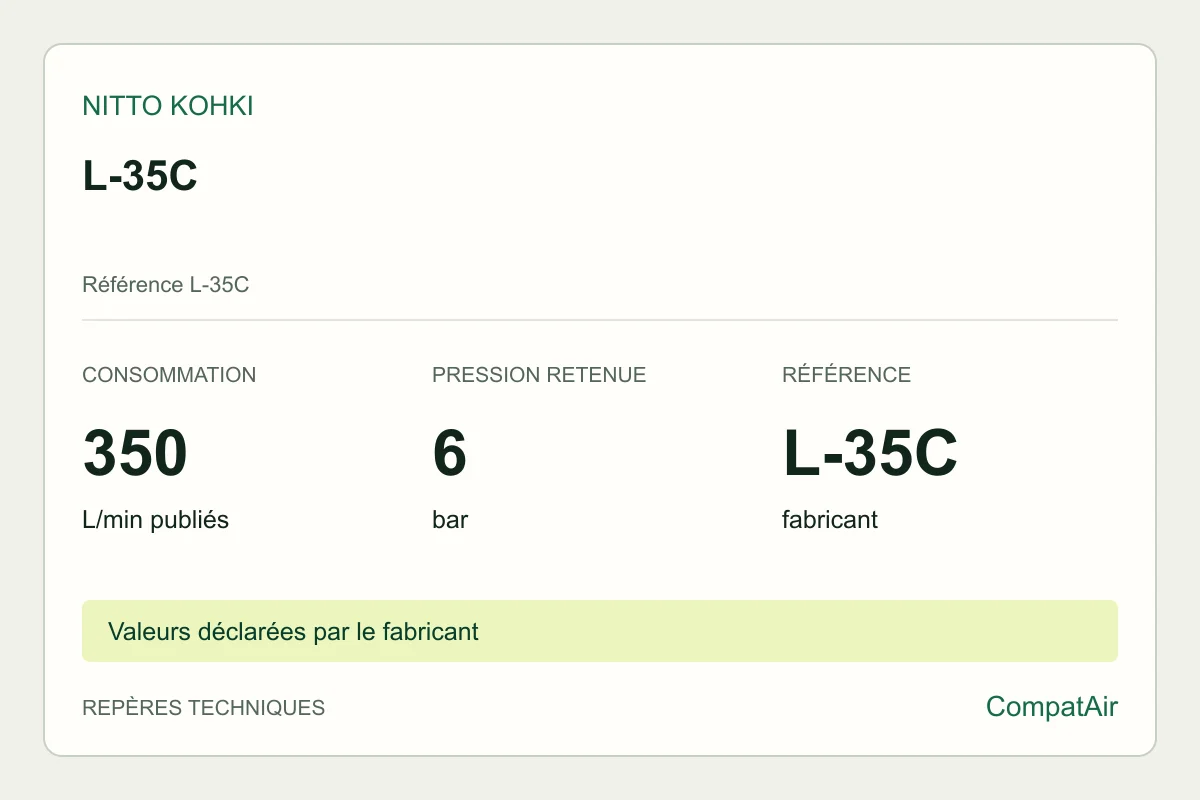Click the NITTO KOHKI brand name
This screenshot has height=800, width=1200.
(168, 107)
